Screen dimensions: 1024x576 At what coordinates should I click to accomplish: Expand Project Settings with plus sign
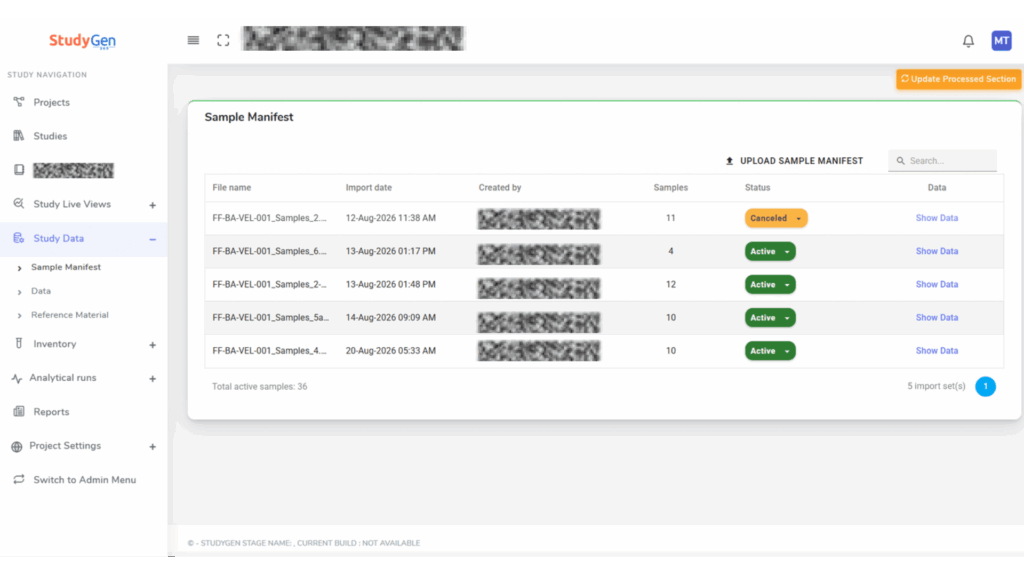(x=152, y=447)
